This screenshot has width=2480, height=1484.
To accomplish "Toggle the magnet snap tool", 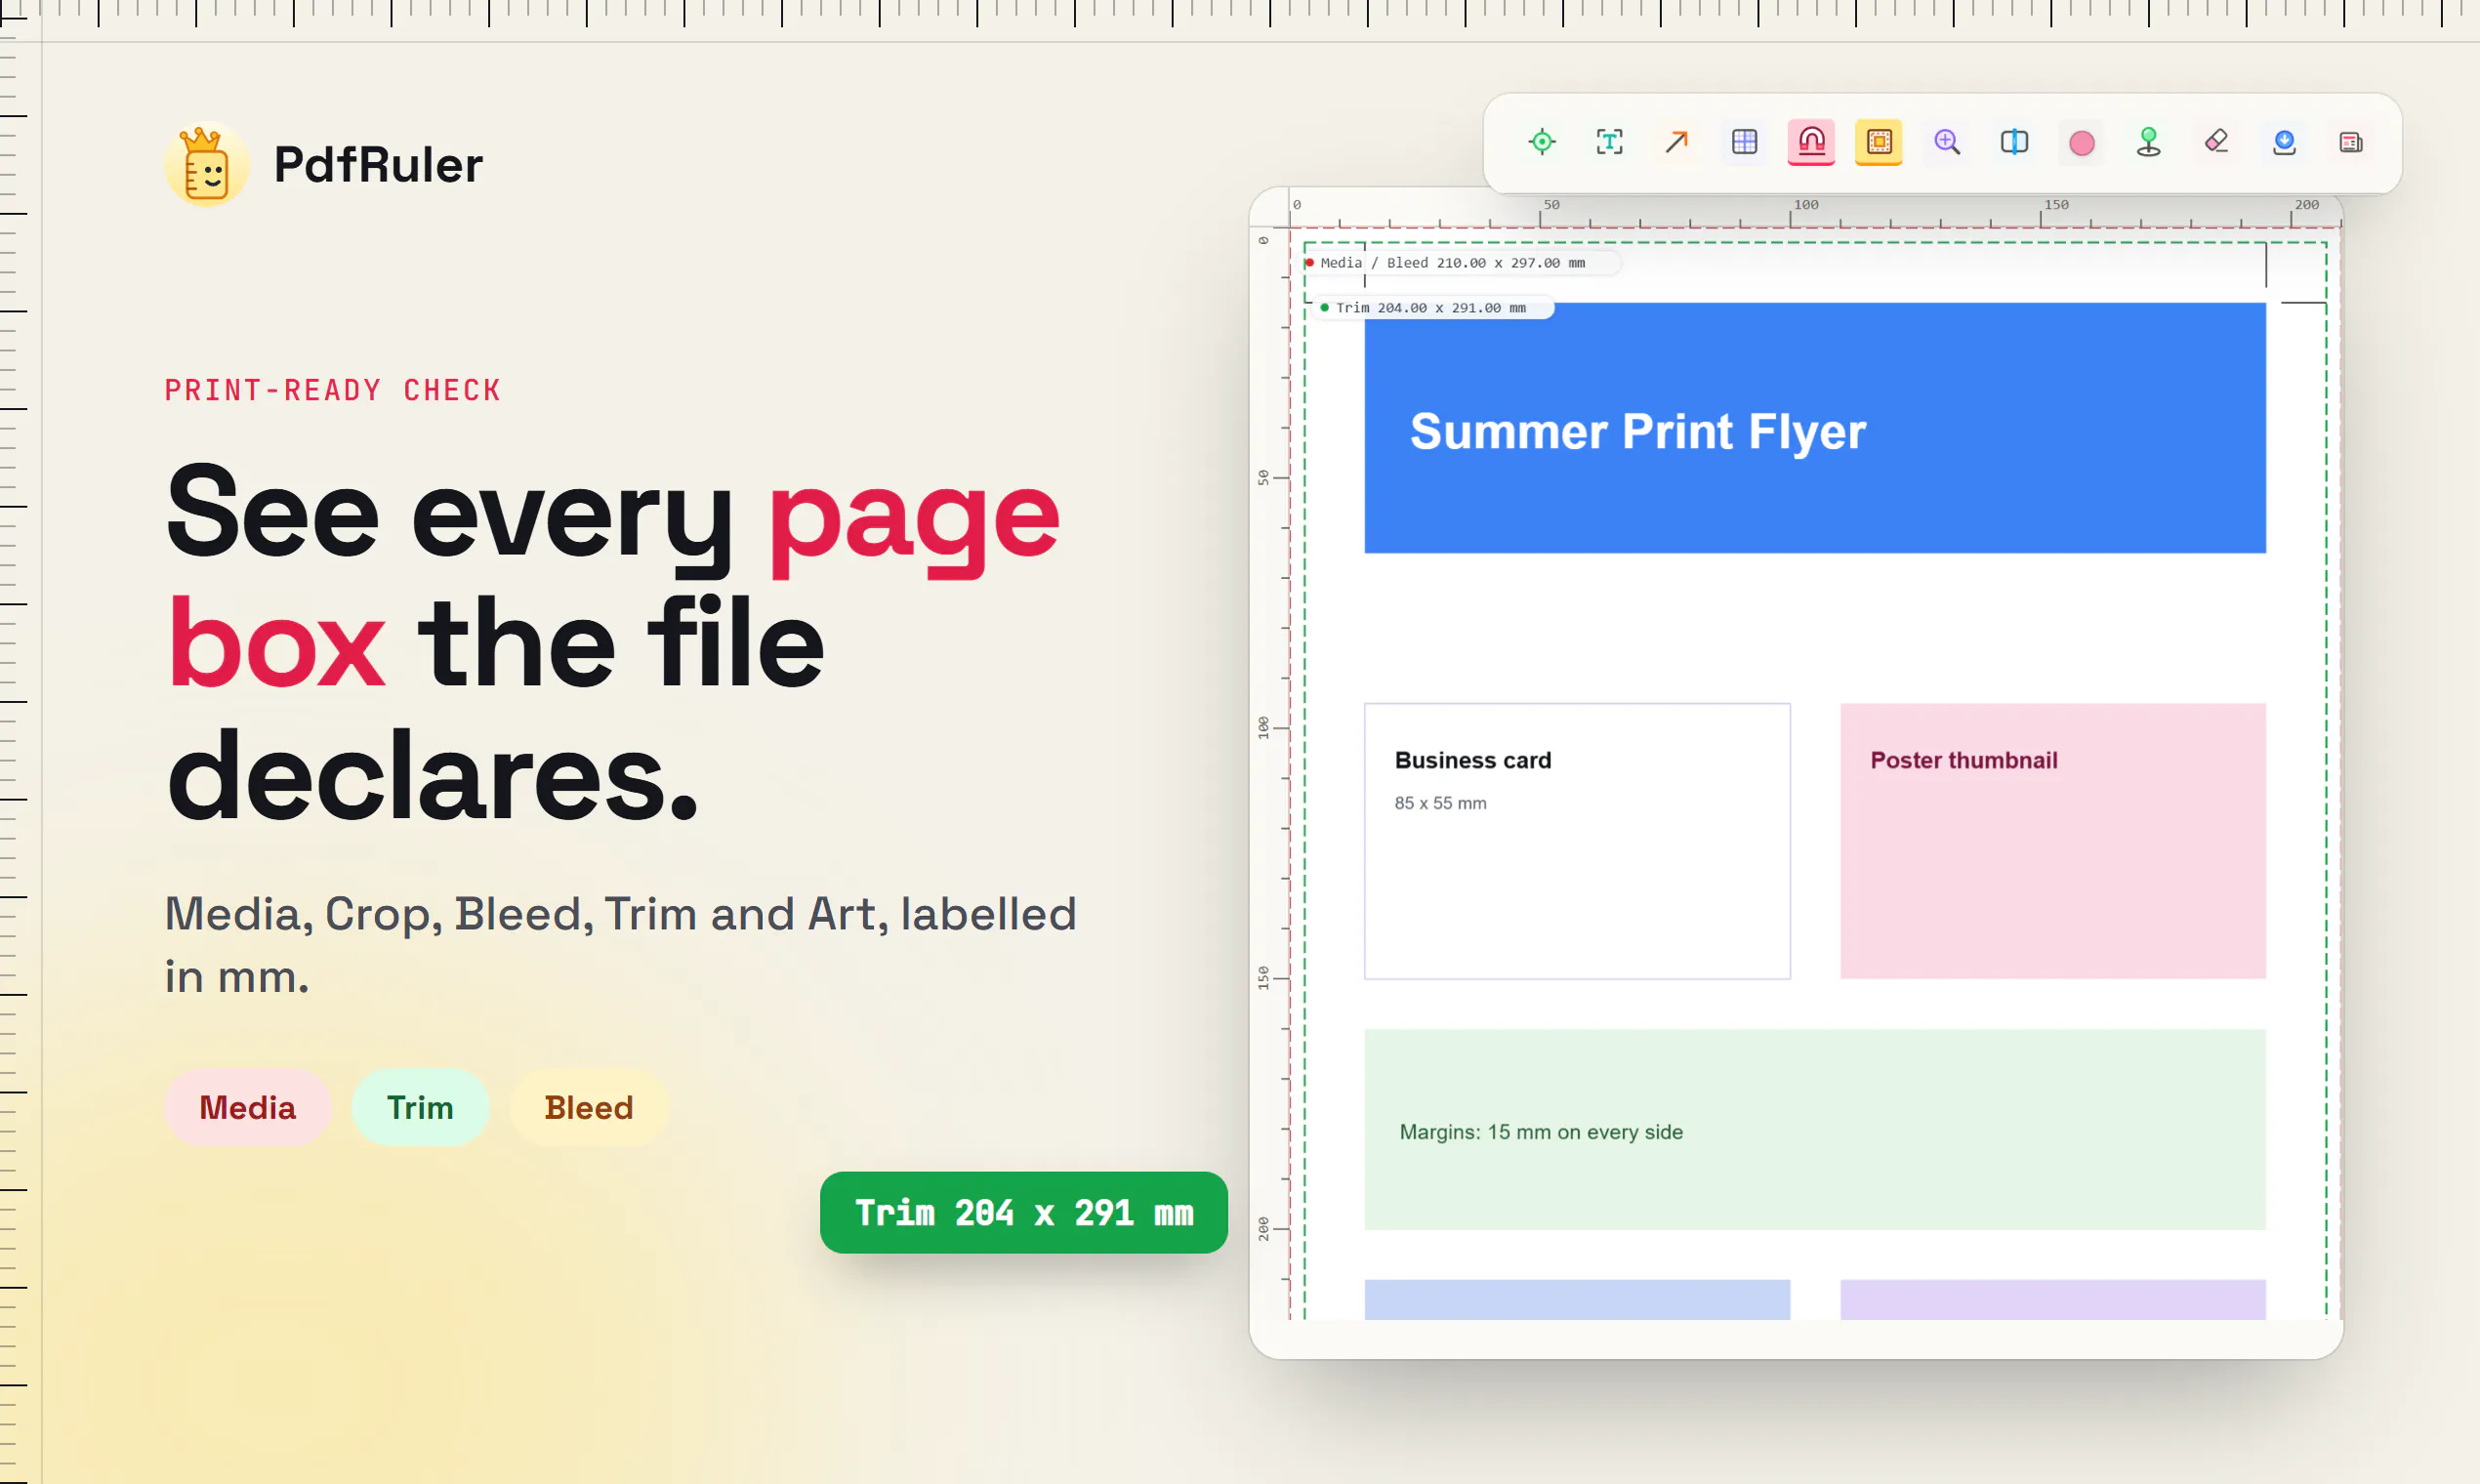I will [1811, 142].
